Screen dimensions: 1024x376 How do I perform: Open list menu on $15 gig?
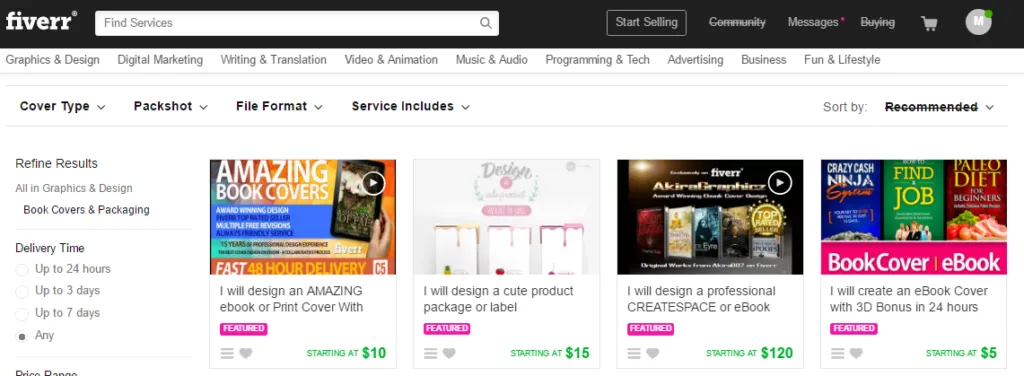coord(430,353)
